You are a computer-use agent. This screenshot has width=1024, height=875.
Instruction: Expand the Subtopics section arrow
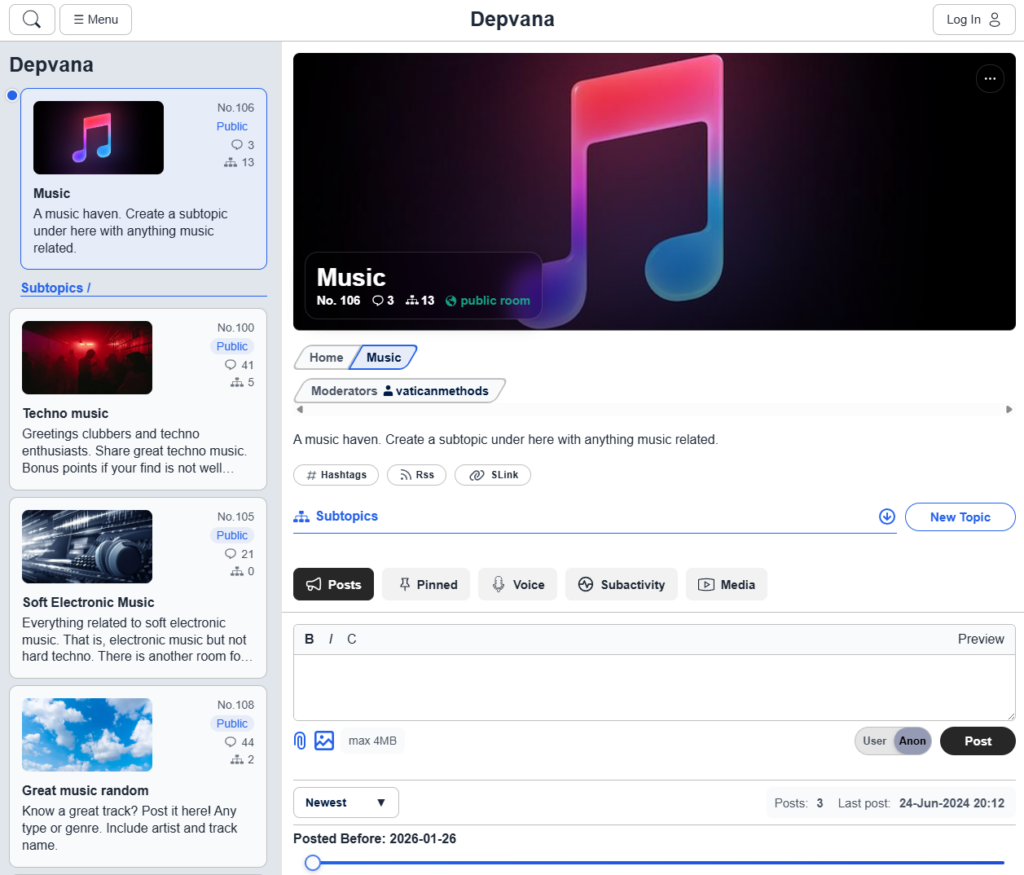[886, 517]
